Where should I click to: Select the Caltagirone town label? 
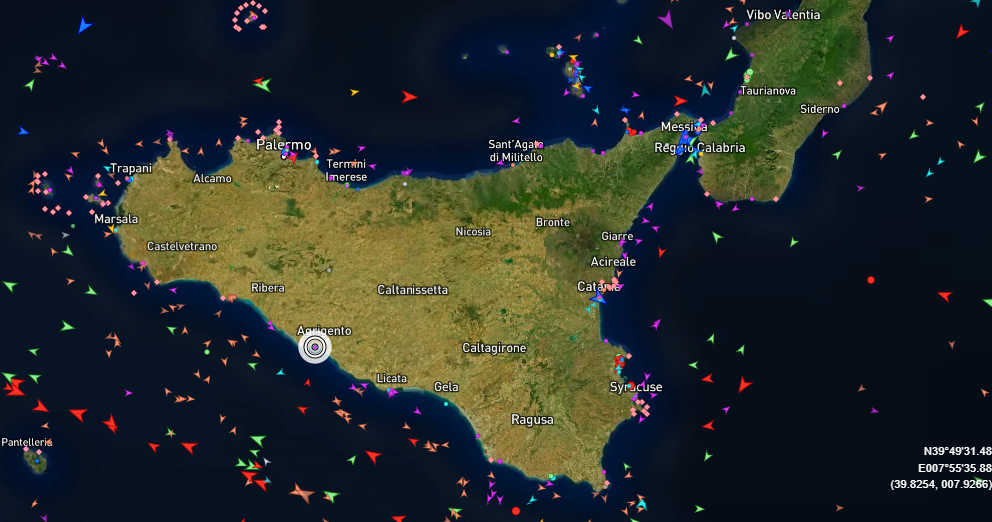494,348
